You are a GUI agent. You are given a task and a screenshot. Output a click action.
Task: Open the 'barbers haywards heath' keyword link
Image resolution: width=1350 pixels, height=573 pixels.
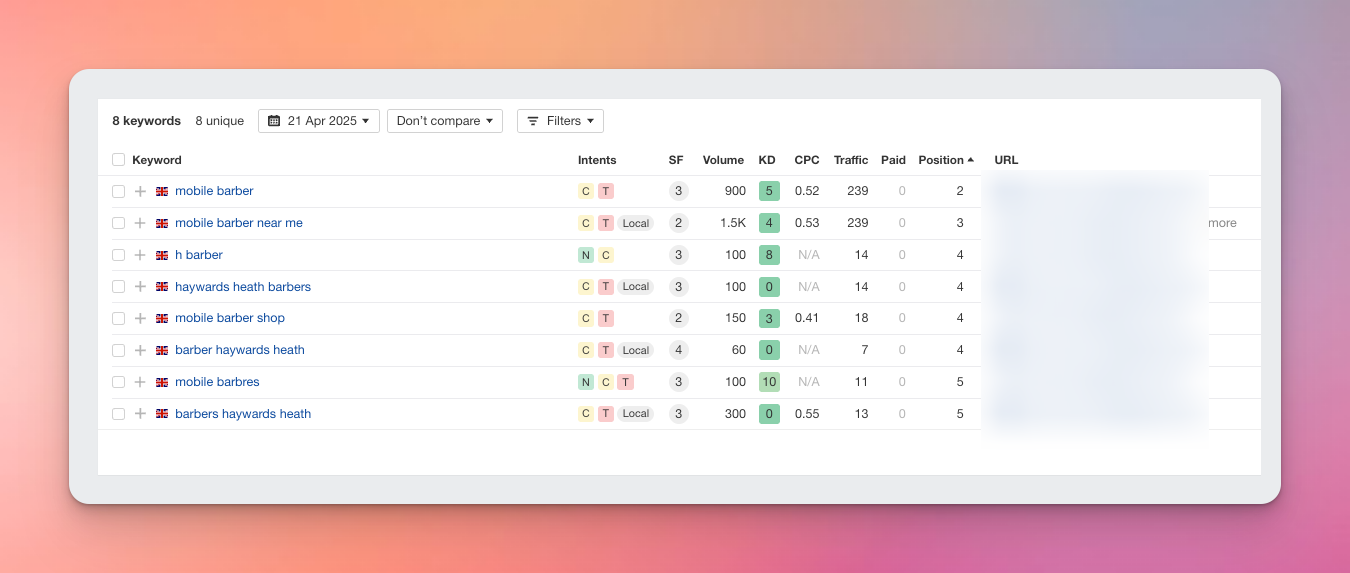[243, 414]
